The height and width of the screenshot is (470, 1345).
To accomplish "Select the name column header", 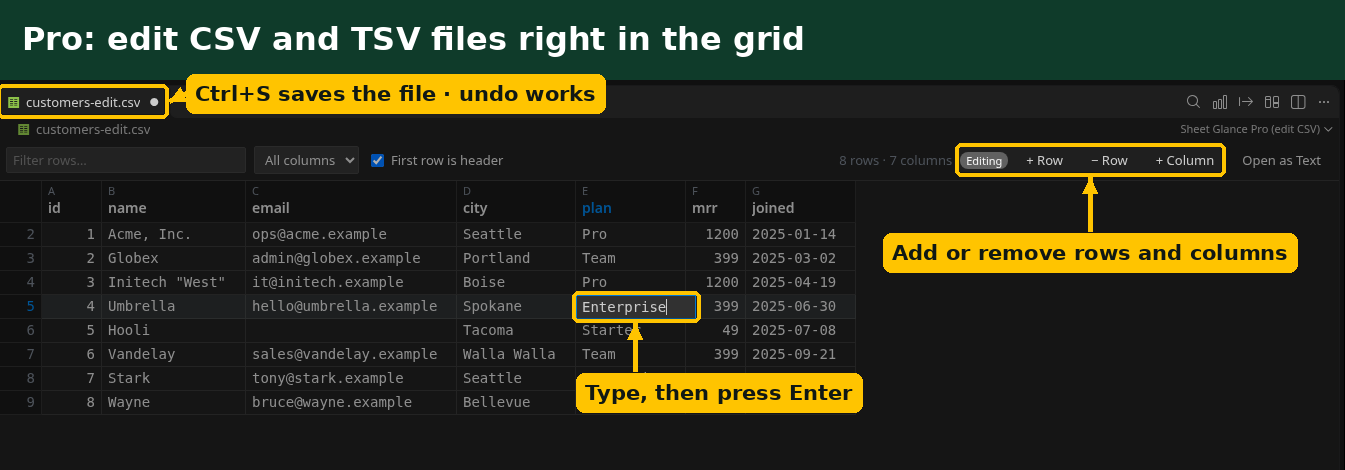I will point(173,201).
